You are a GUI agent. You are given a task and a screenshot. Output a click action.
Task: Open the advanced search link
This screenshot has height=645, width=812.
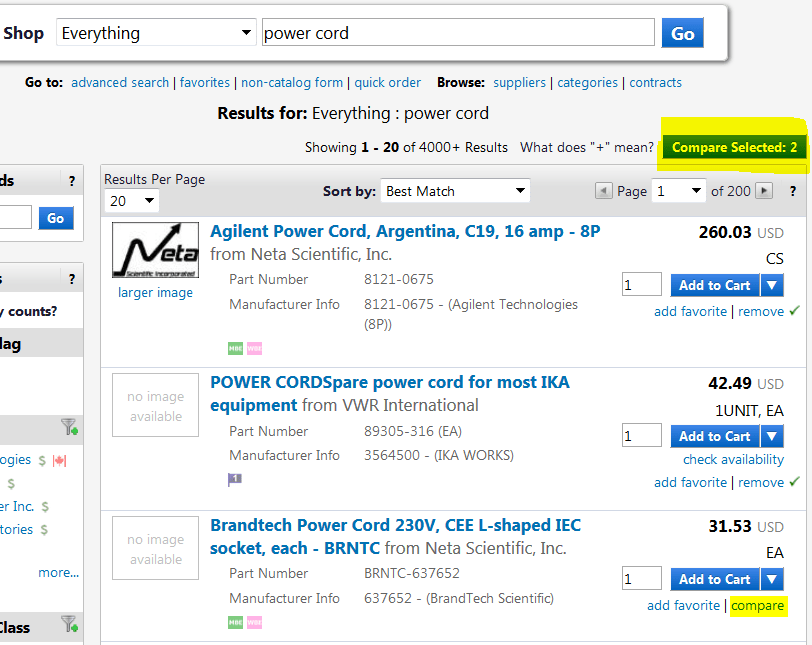[120, 82]
